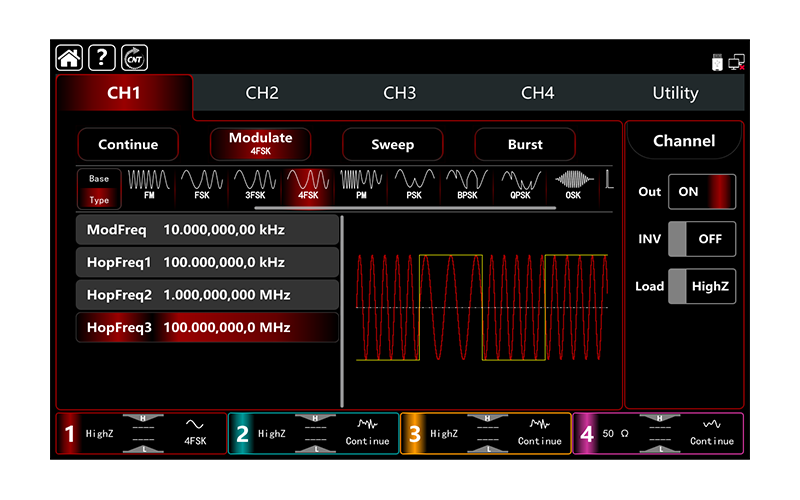The image size is (800, 500).
Task: Open the Utility tab
Action: tap(675, 93)
